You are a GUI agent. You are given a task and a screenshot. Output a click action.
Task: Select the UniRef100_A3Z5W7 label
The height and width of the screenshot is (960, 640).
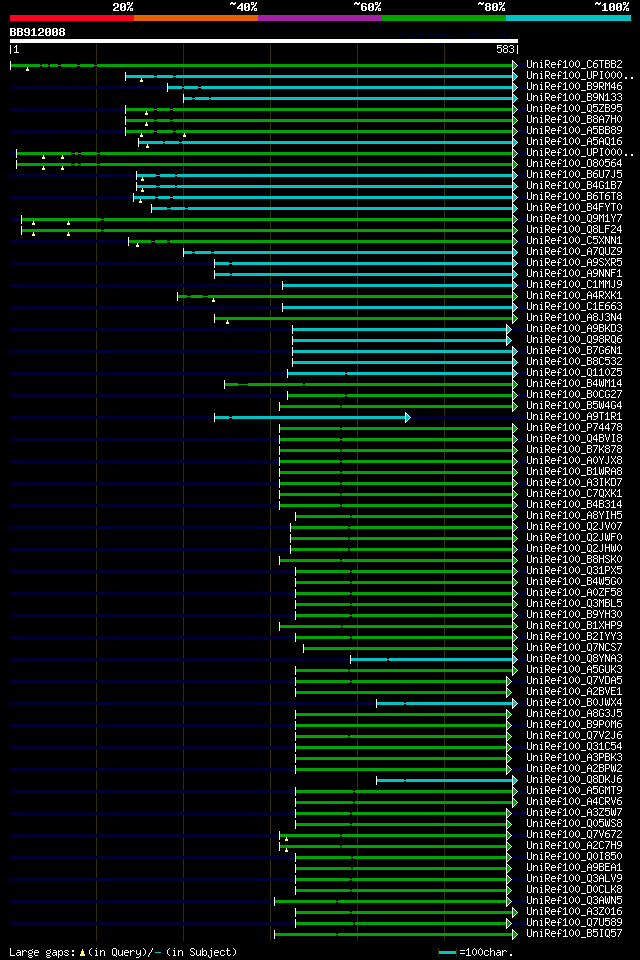(574, 814)
